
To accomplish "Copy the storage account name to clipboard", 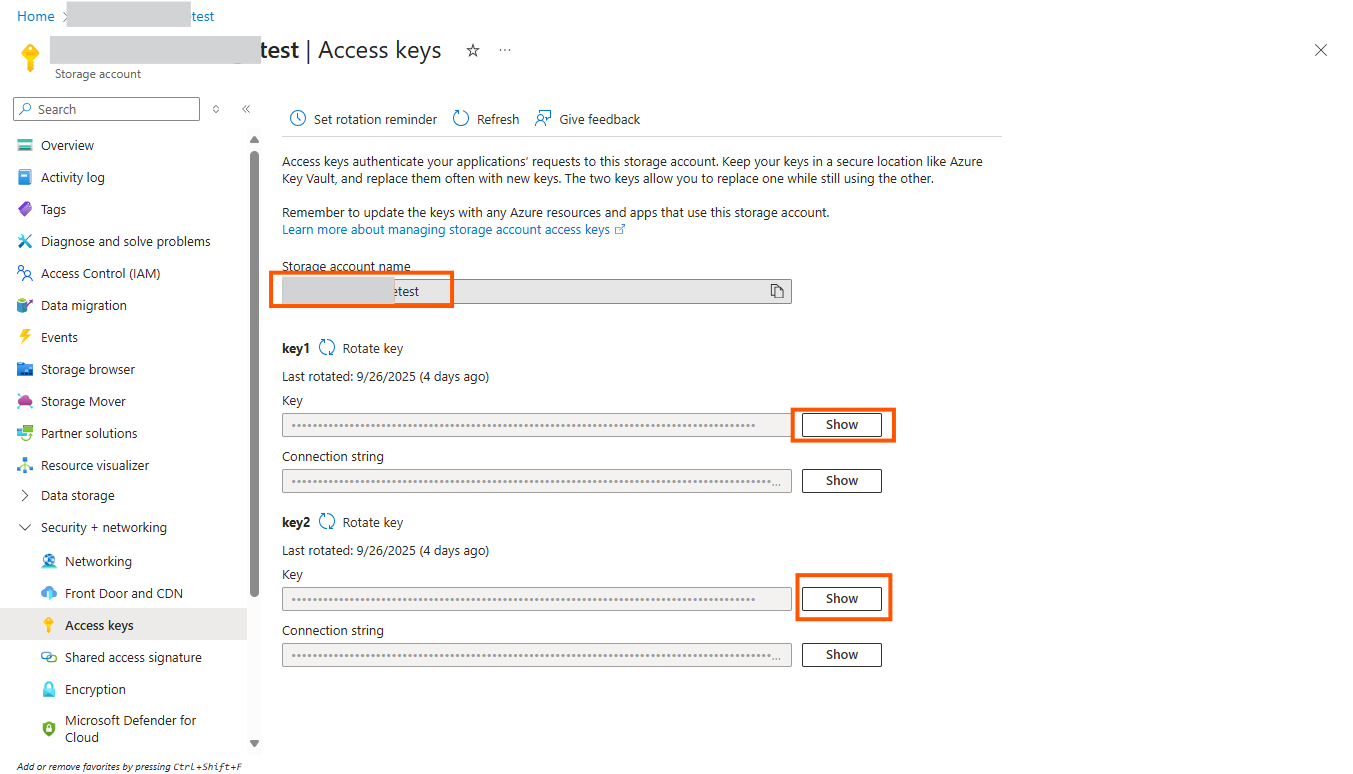I will [776, 291].
